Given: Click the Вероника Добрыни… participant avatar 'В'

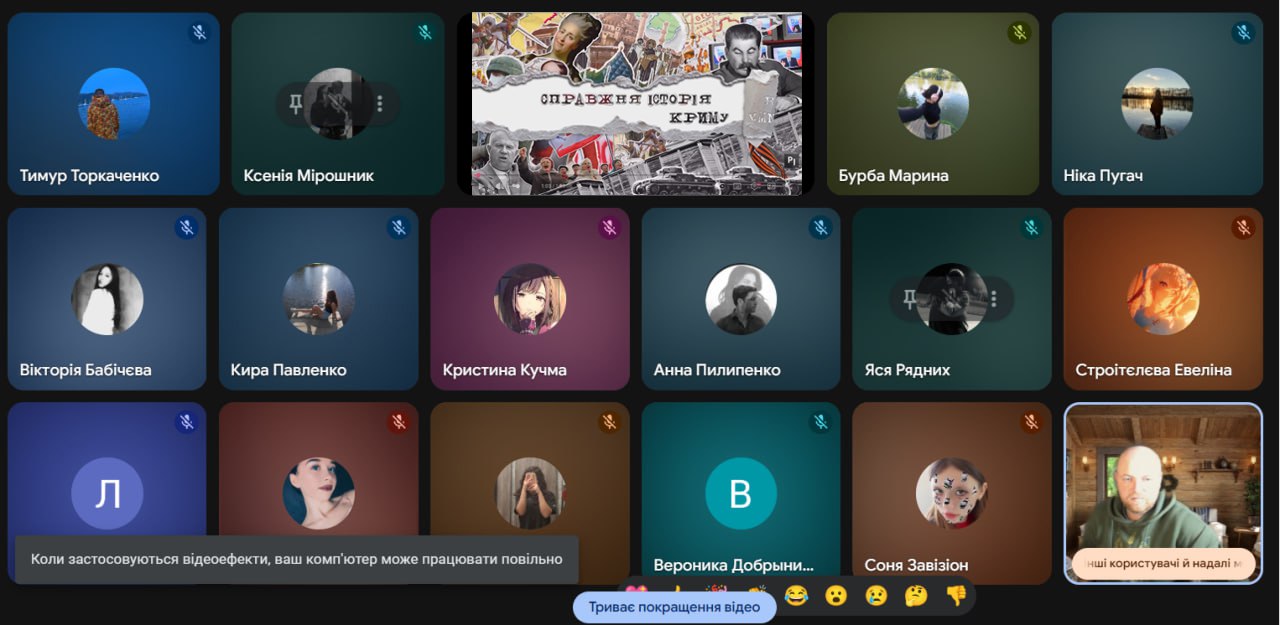Looking at the screenshot, I should click(741, 494).
